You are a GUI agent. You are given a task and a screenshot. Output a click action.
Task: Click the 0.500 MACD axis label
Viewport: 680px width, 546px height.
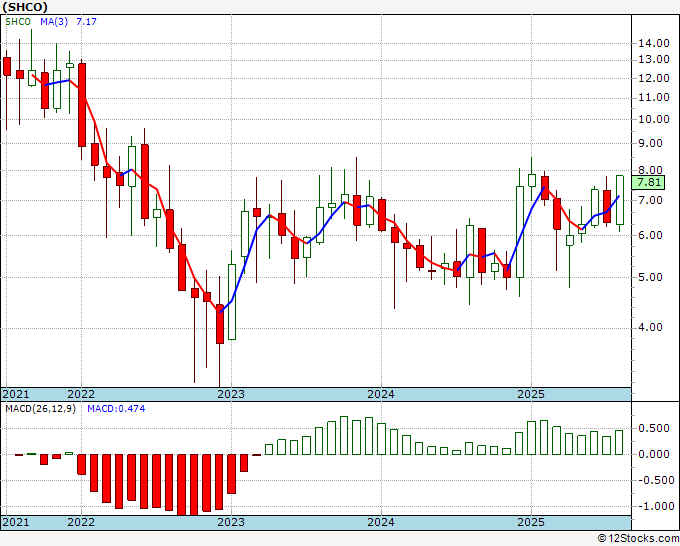point(654,428)
